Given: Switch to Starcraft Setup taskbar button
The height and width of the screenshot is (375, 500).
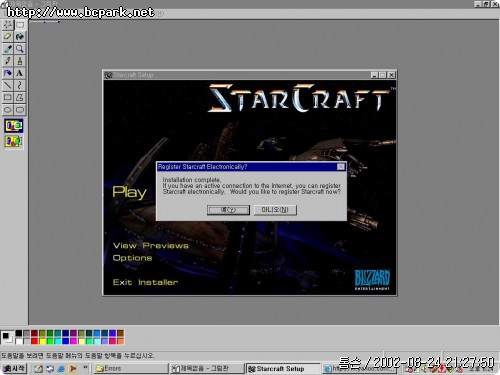Looking at the screenshot, I should [283, 369].
